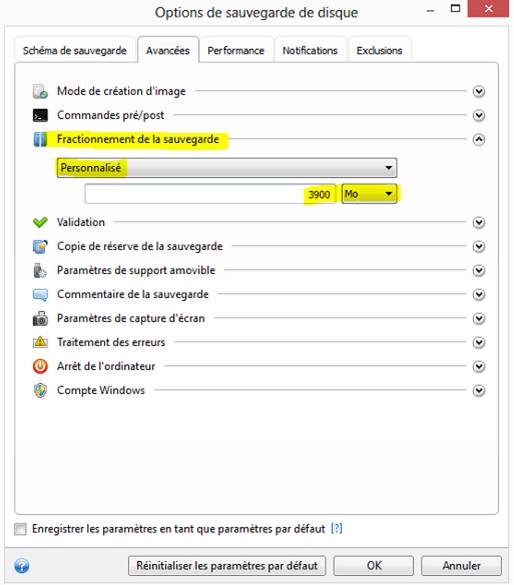Check Enregistrer les paramètres en tant que paramètres par défaut
Image resolution: width=514 pixels, height=585 pixels.
[20, 529]
